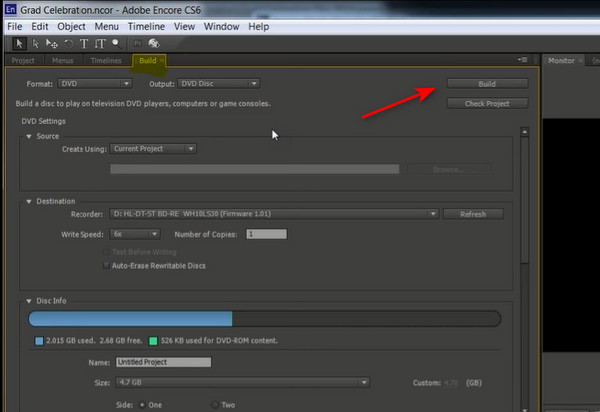Select the Two side radio button
600x412 pixels.
click(x=215, y=404)
